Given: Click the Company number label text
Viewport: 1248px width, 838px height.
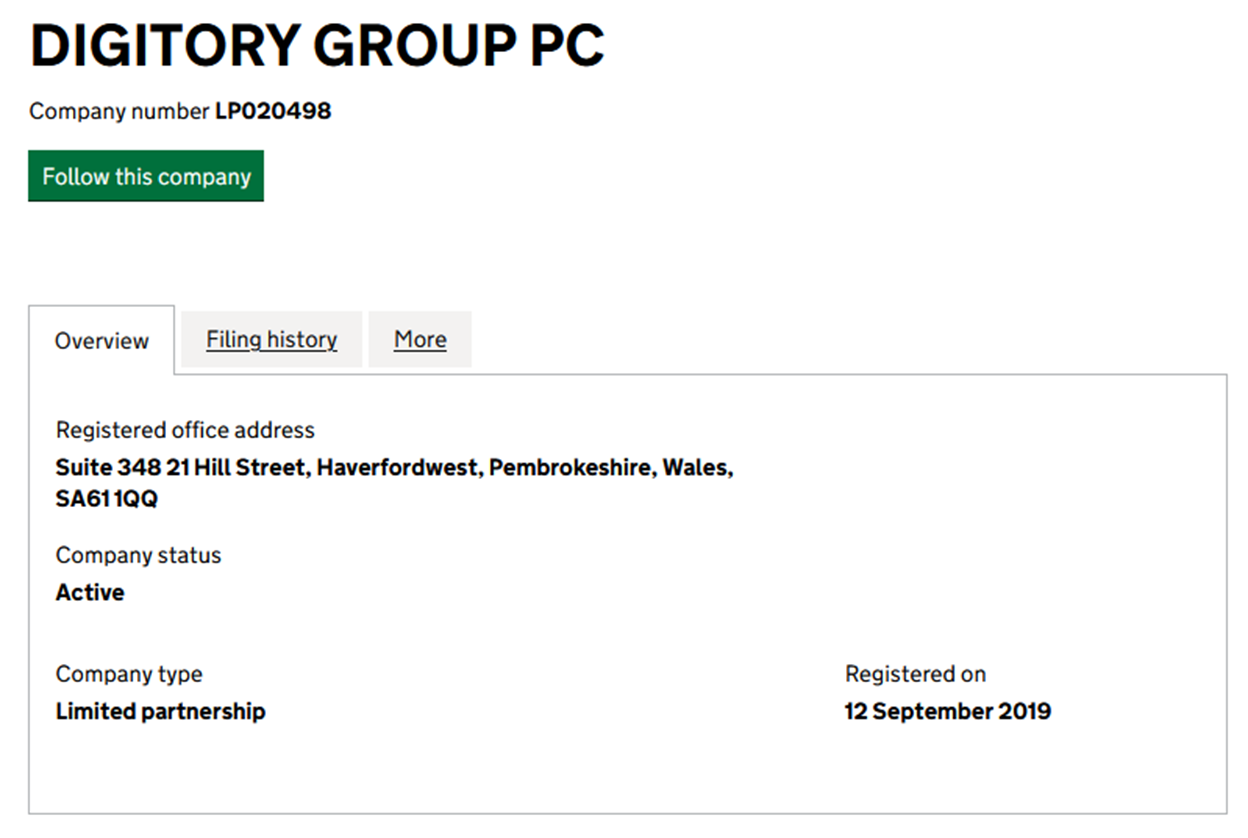Looking at the screenshot, I should [119, 111].
